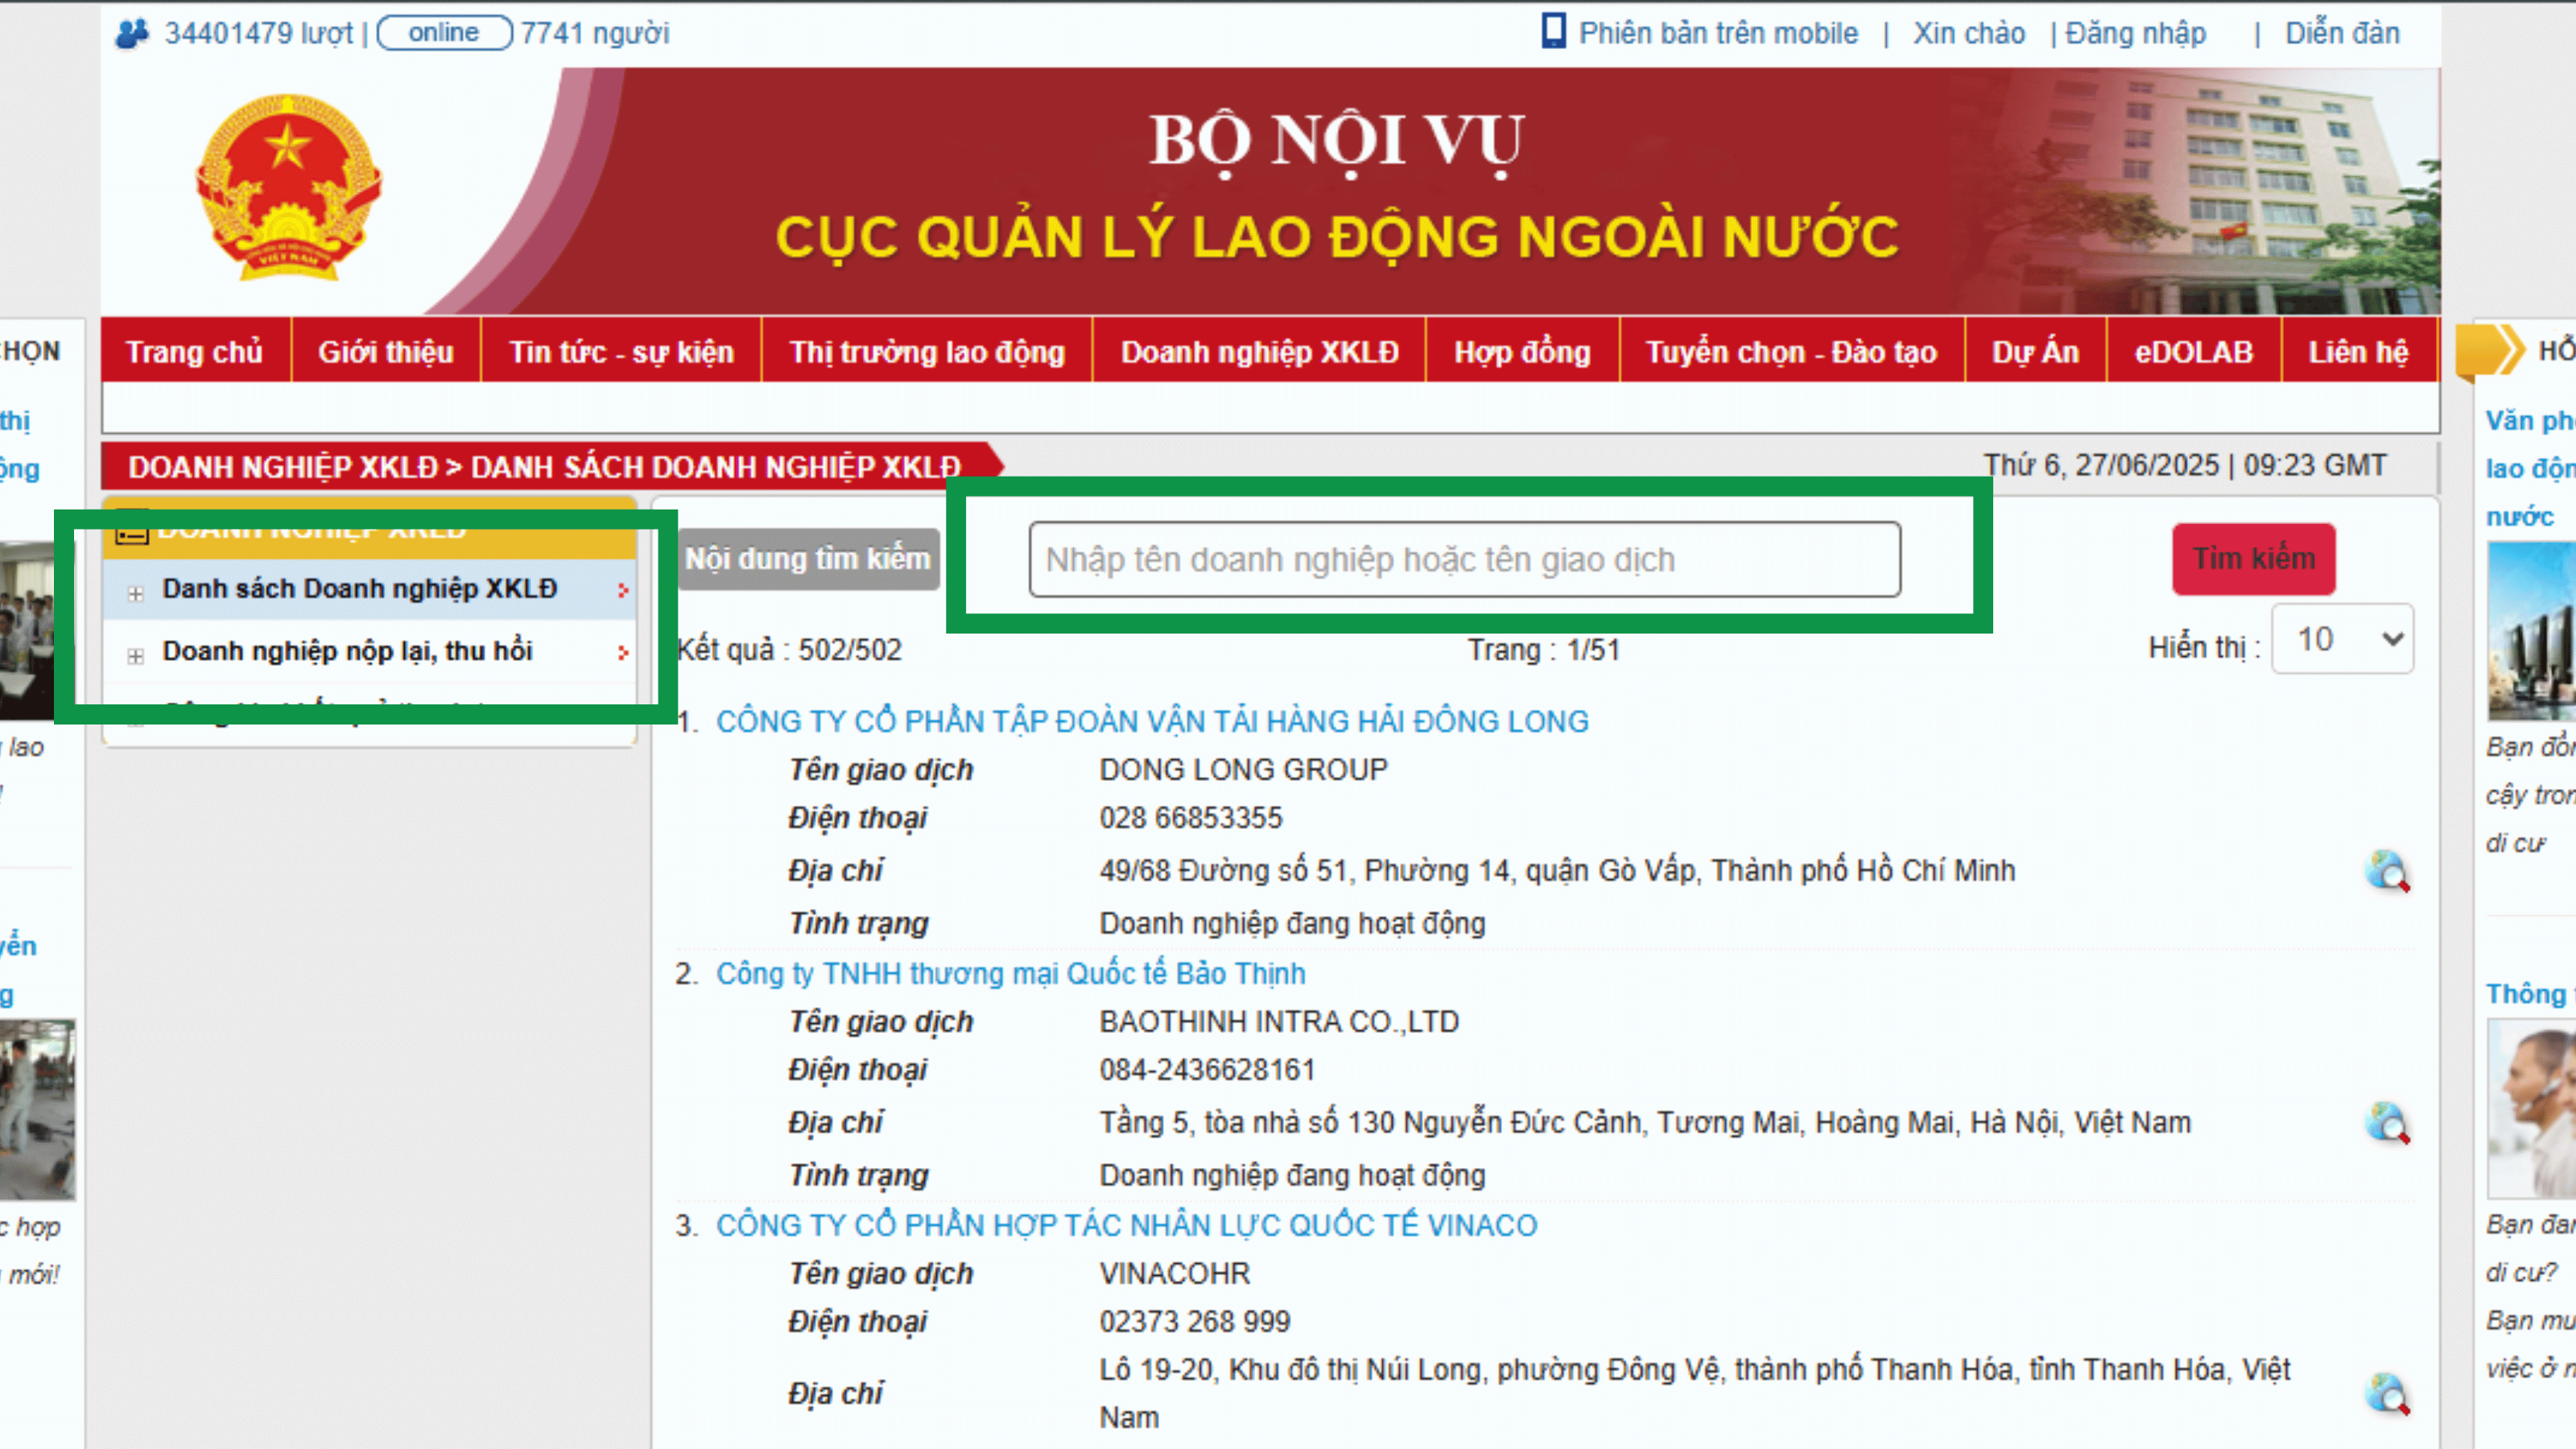Click DONG LONG GROUP trade name
Viewport: 2576px width, 1449px height.
click(1244, 770)
